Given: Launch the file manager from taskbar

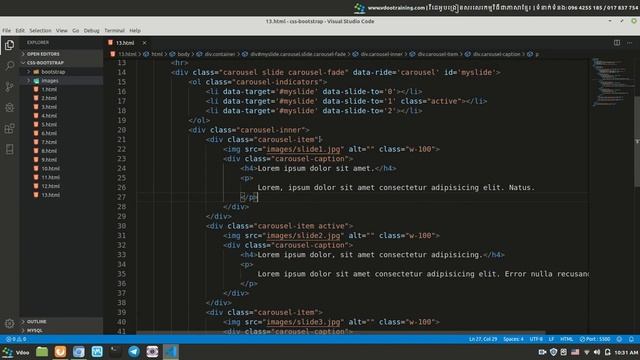Looking at the screenshot, I should click(42, 351).
